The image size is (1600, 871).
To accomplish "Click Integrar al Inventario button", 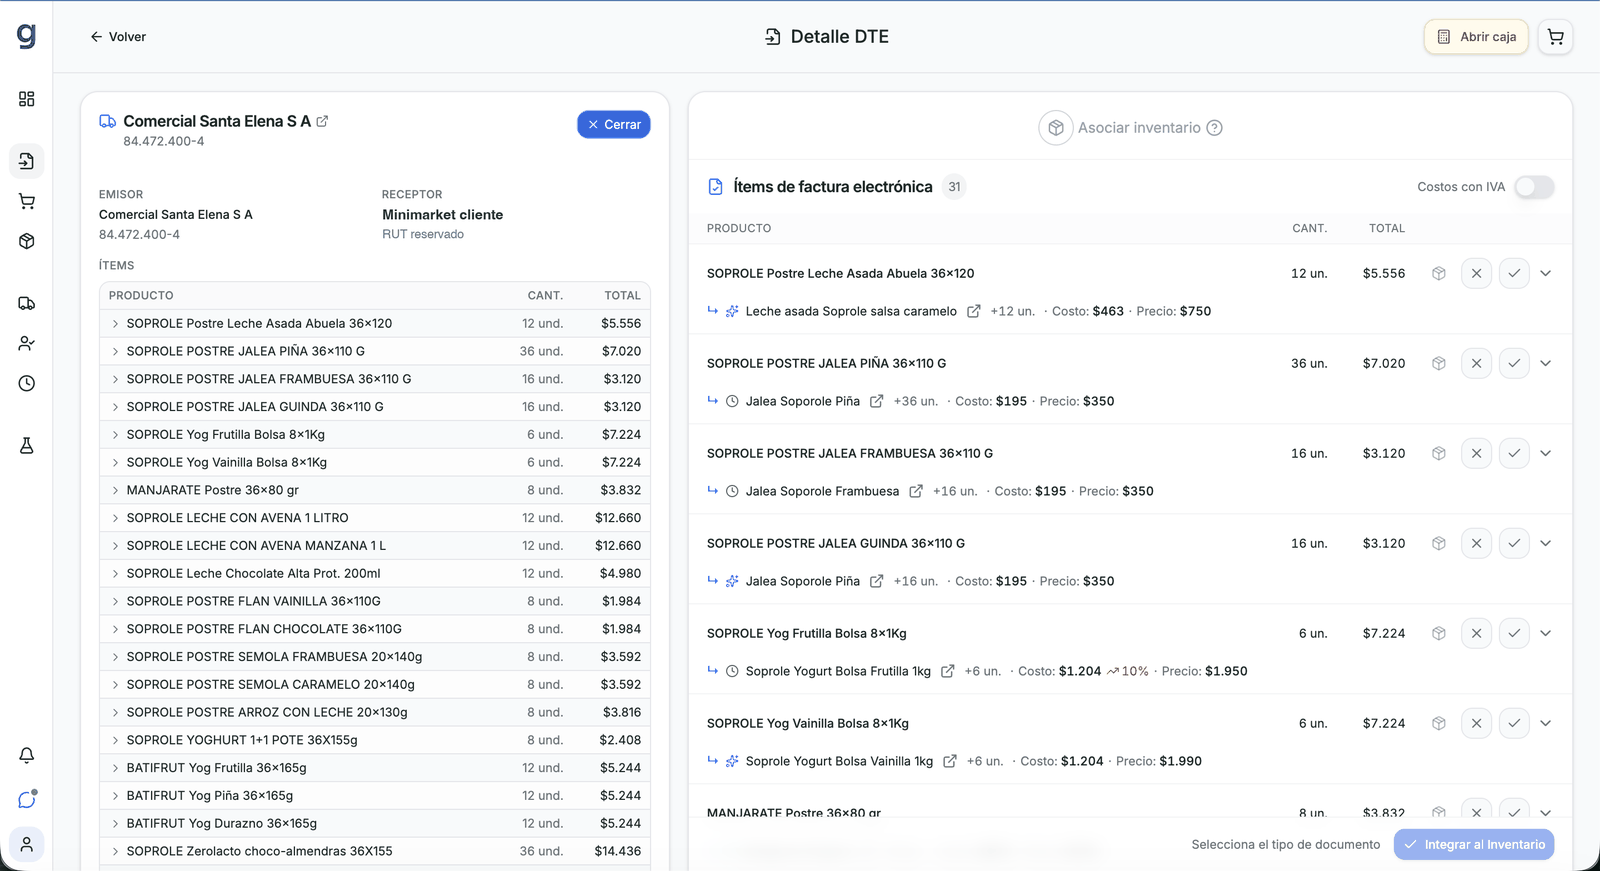I will point(1474,845).
